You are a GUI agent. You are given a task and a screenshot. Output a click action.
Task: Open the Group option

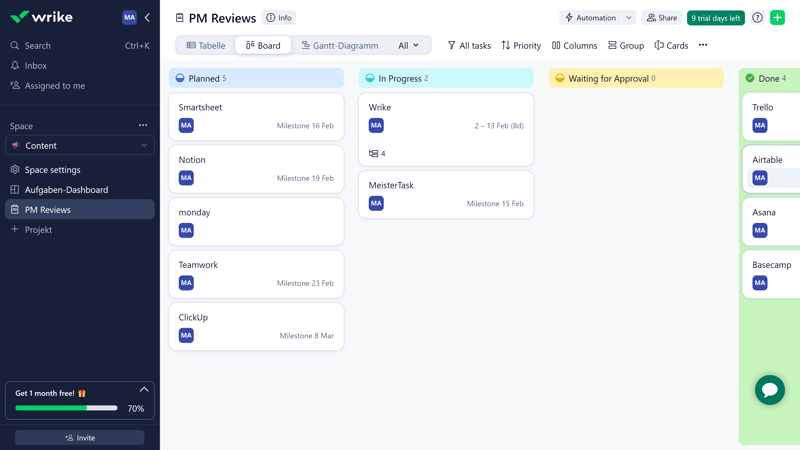click(626, 45)
